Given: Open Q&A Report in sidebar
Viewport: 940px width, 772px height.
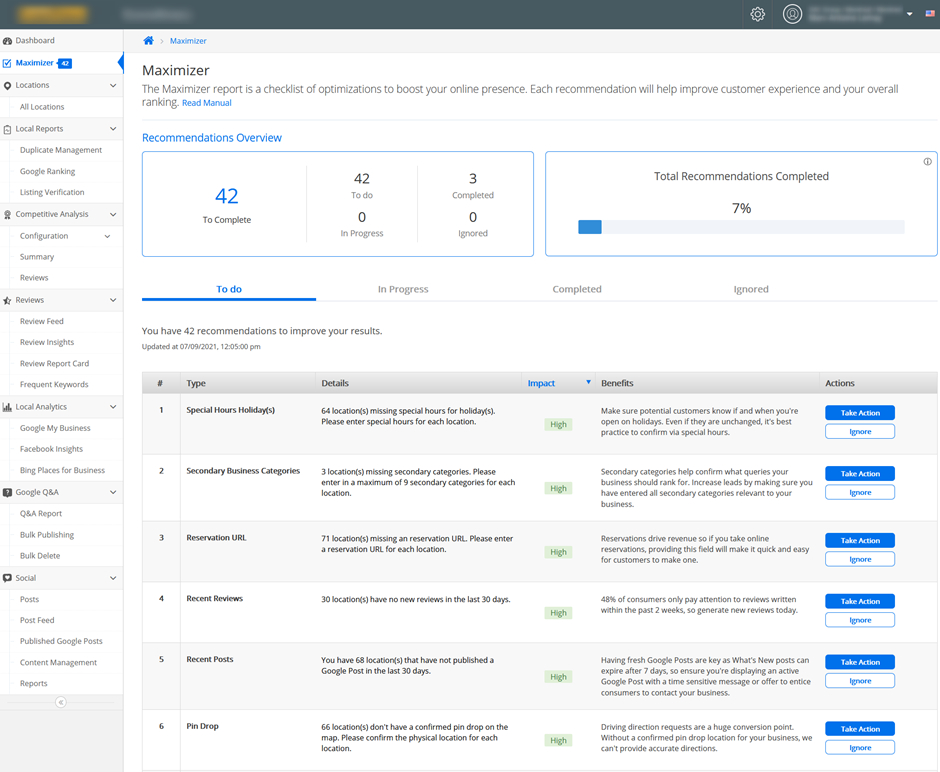Looking at the screenshot, I should click(41, 514).
